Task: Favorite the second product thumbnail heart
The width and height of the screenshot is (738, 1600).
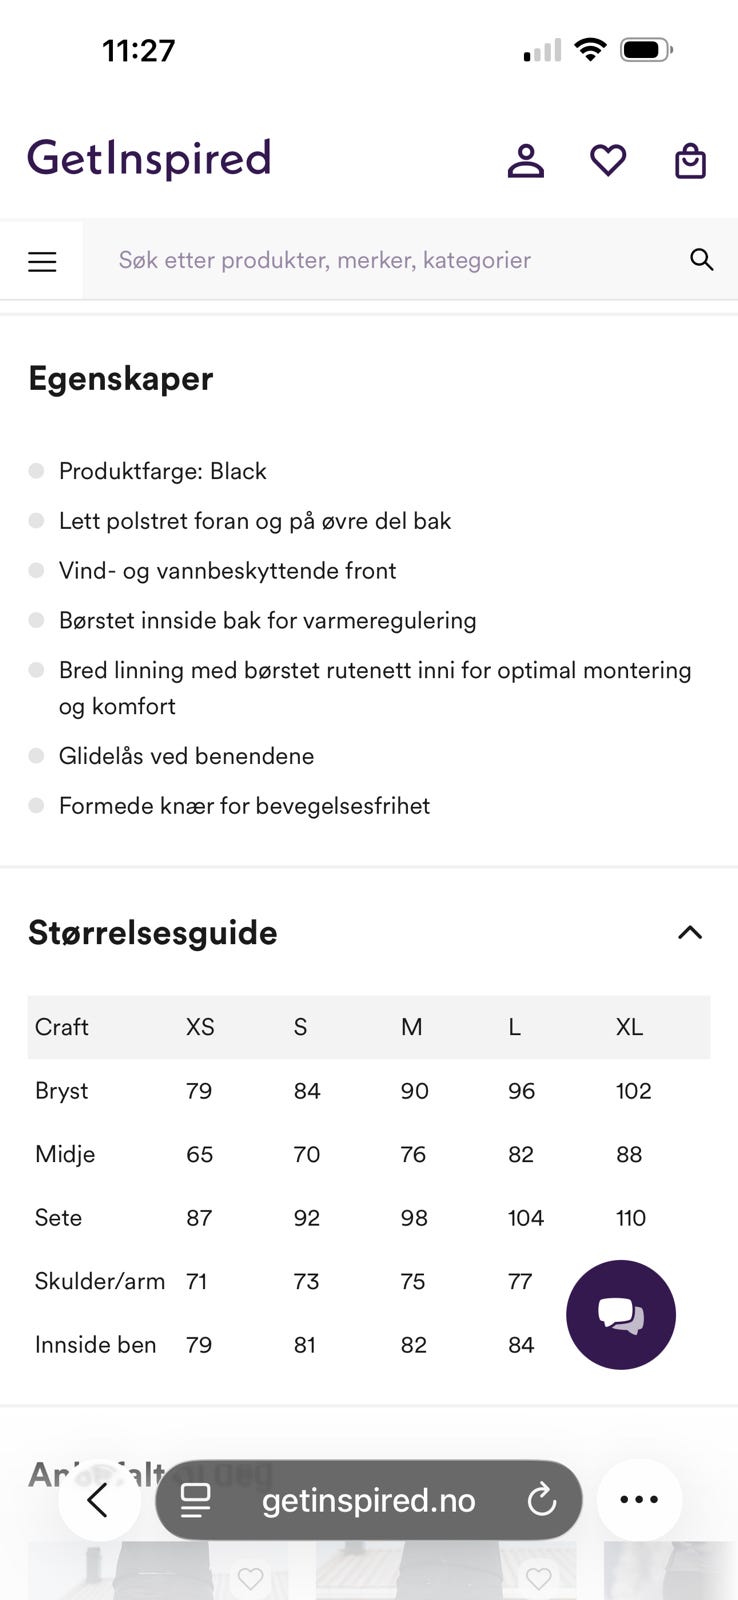Action: [x=538, y=1579]
